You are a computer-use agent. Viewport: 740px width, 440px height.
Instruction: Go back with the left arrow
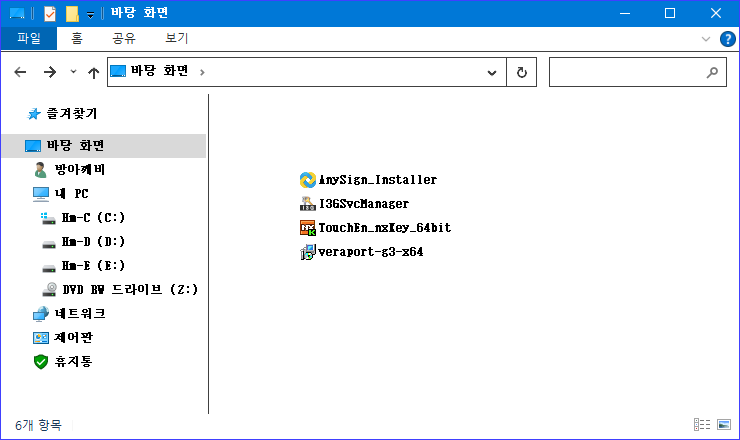20,72
